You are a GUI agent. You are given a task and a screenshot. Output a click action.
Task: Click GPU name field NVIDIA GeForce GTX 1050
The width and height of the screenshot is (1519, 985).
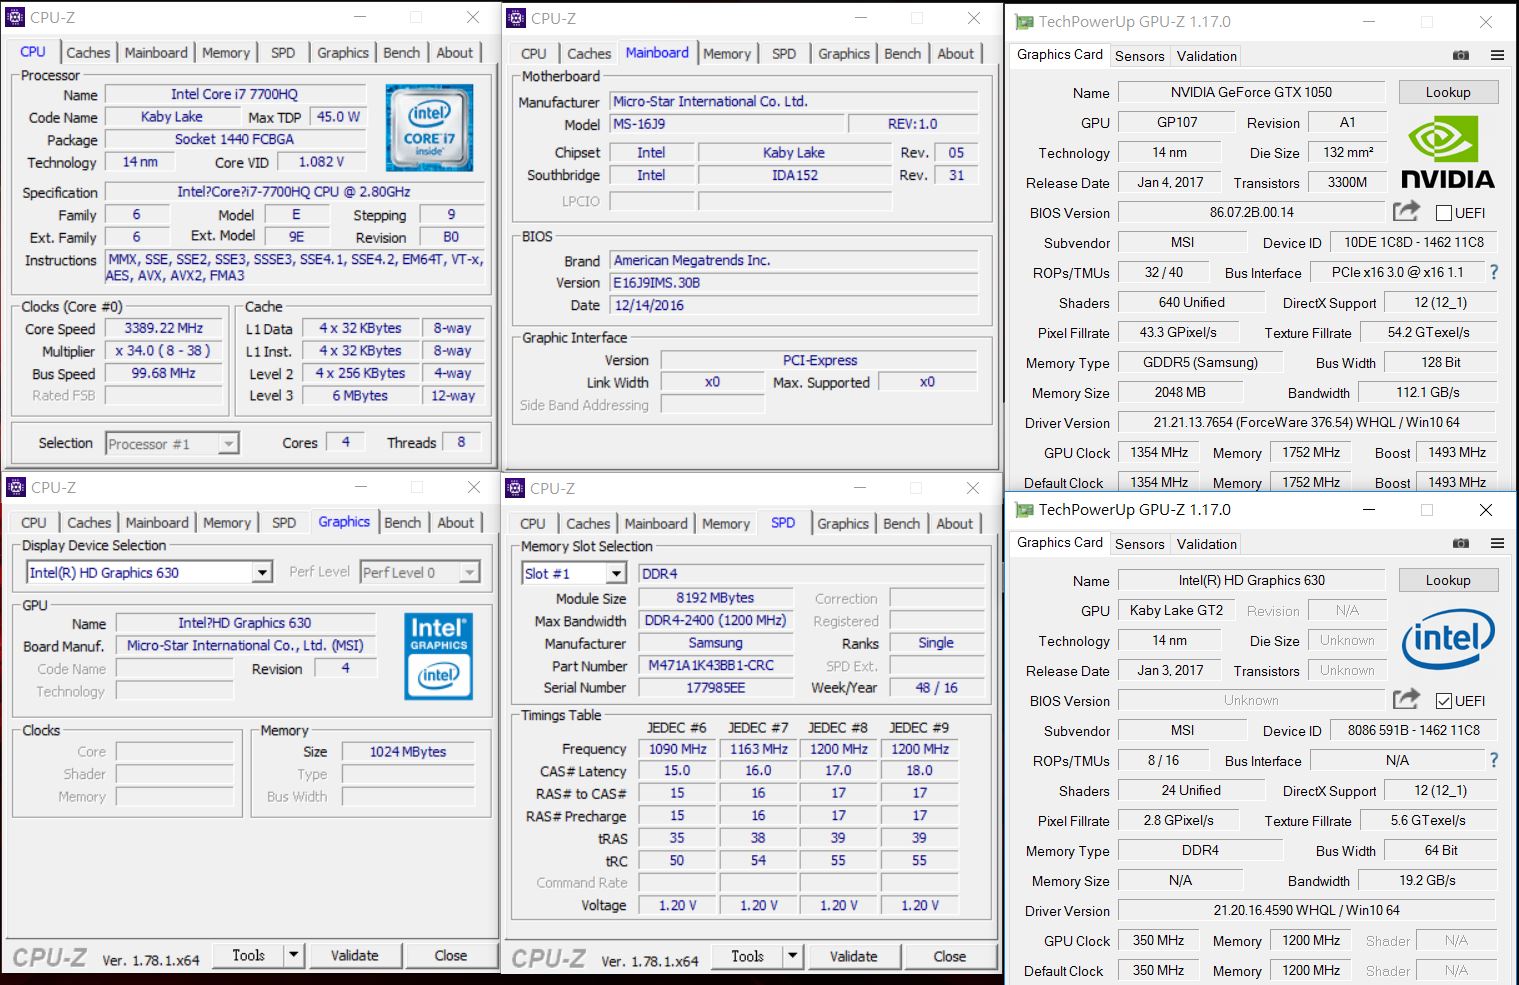(1251, 92)
